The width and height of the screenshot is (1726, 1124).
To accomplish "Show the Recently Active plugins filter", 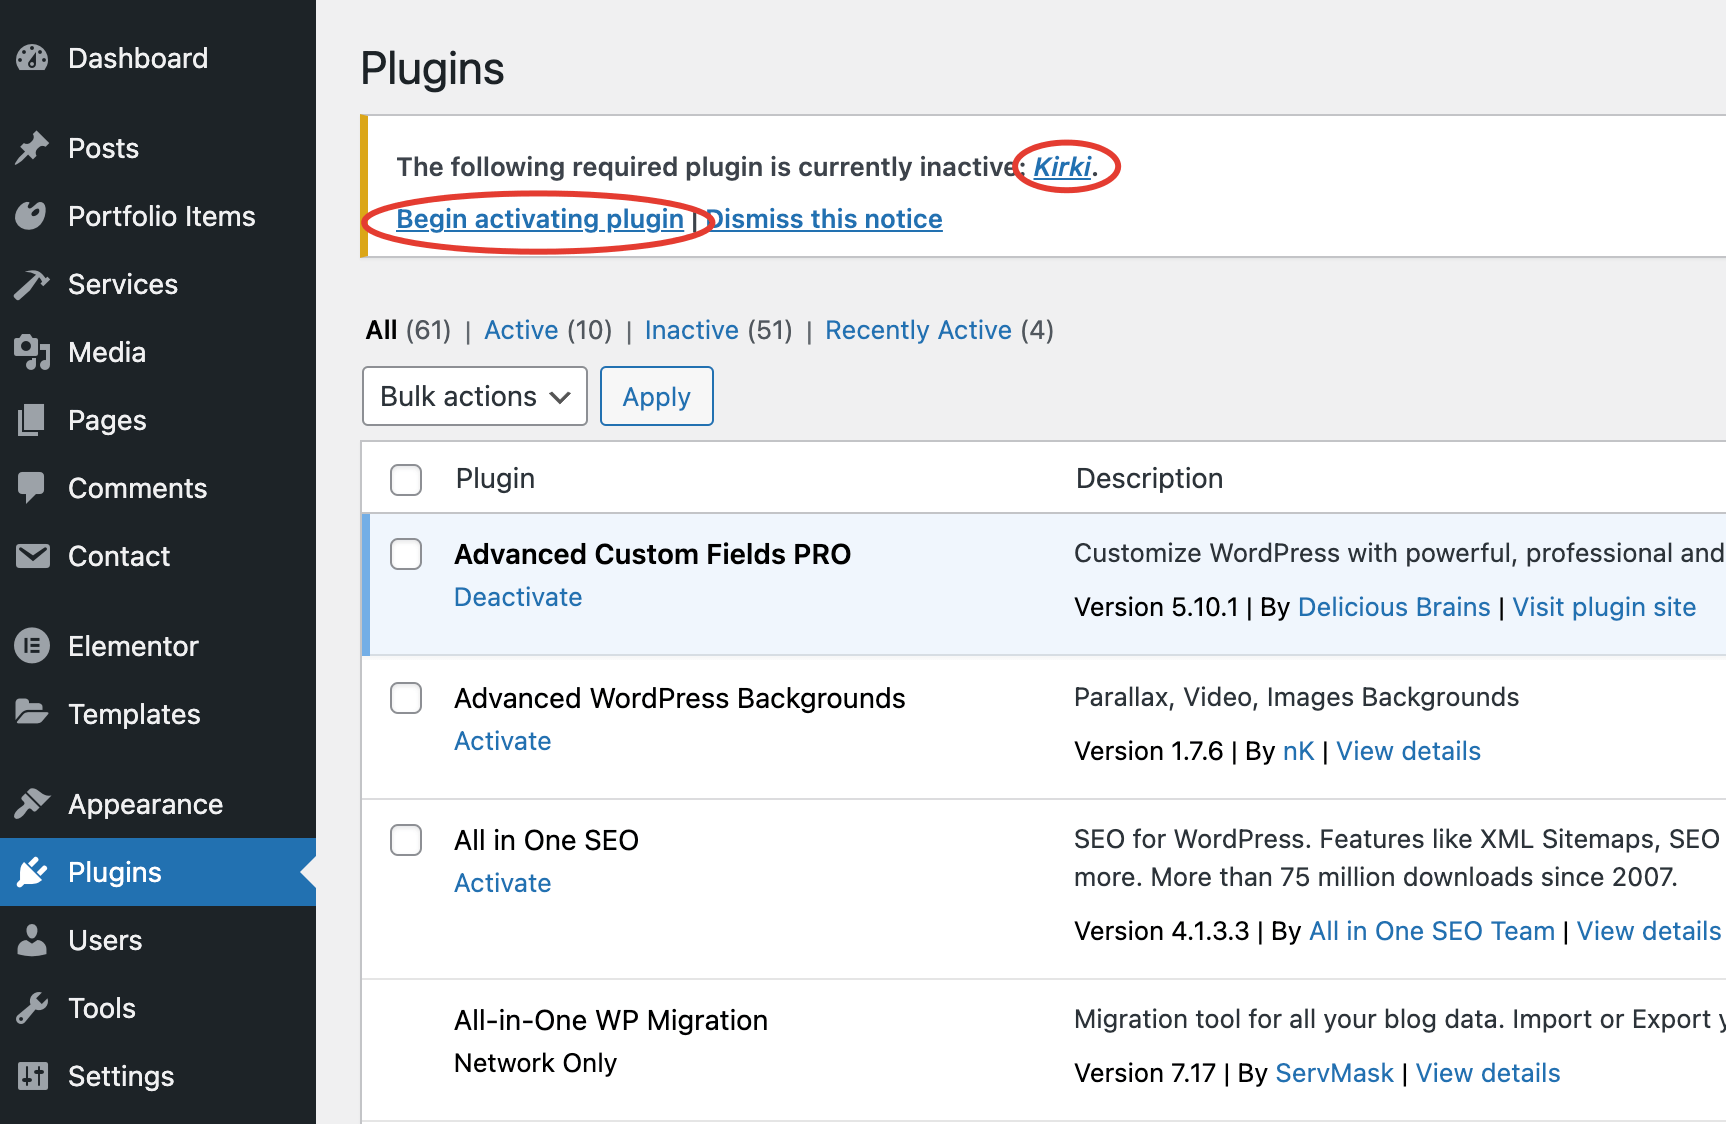I will (918, 330).
